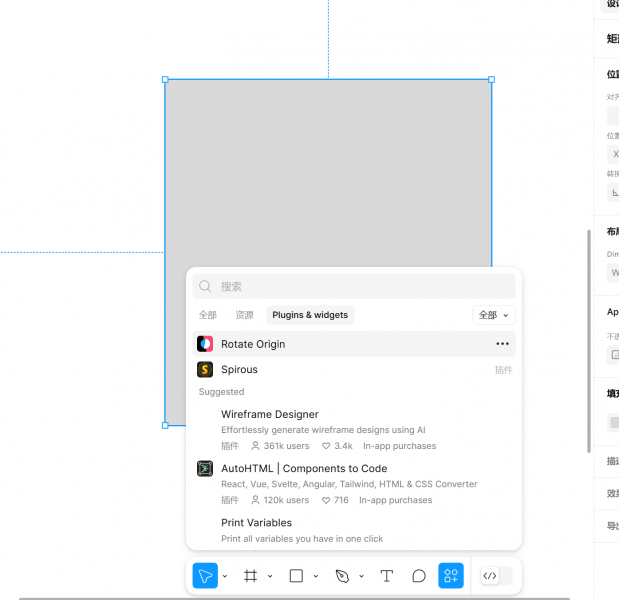Click the search field in plugins panel
This screenshot has width=619, height=600.
tap(354, 286)
